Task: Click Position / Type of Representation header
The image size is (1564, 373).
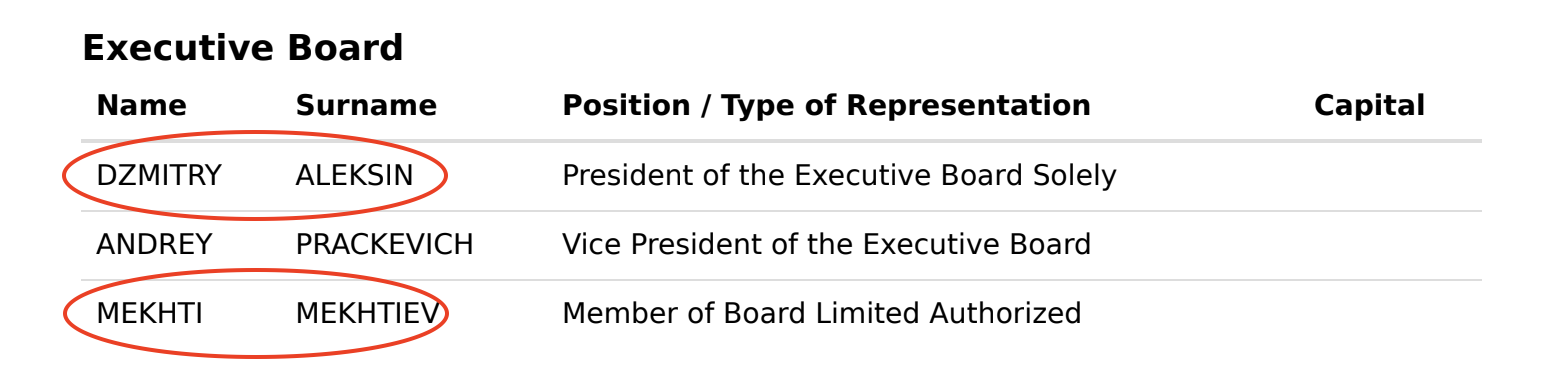Action: tap(826, 106)
